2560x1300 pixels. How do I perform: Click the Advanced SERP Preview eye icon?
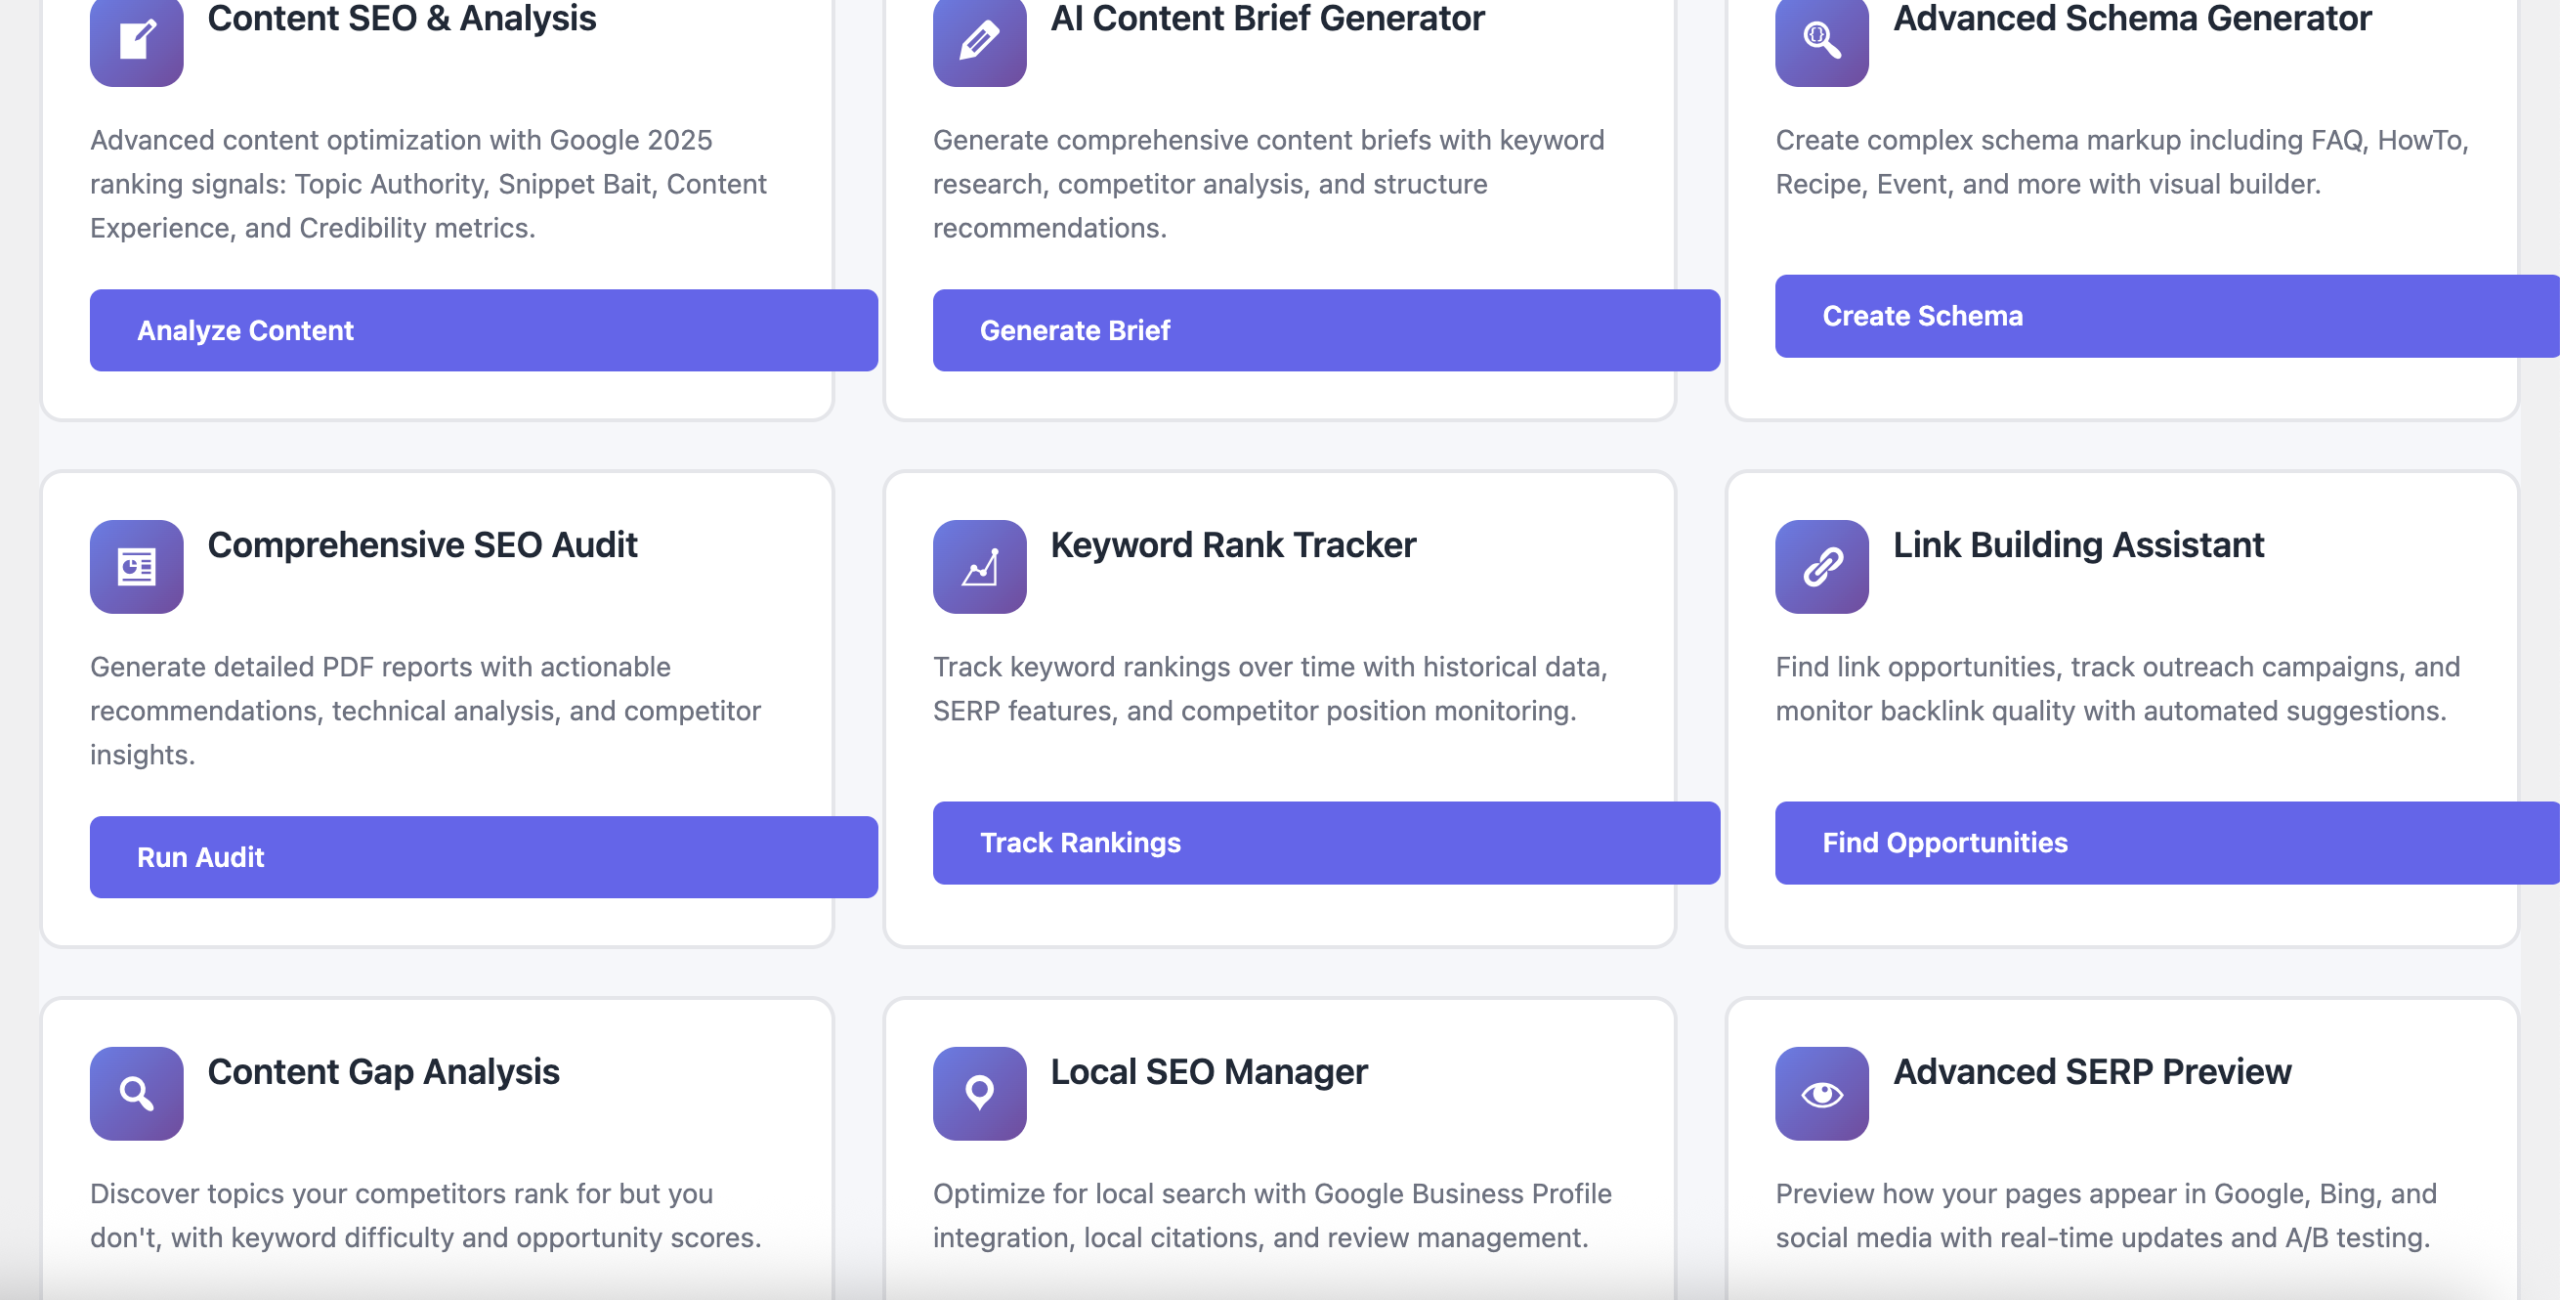point(1821,1093)
